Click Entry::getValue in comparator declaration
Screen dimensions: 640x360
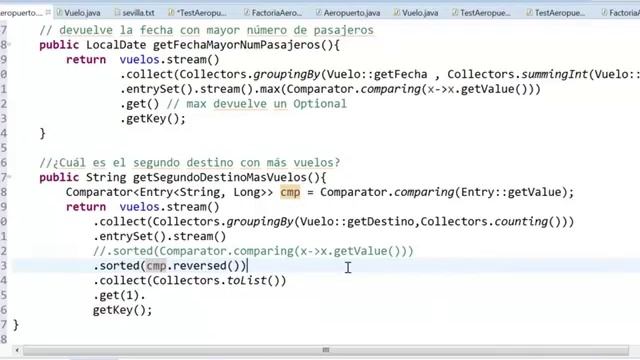(x=511, y=192)
